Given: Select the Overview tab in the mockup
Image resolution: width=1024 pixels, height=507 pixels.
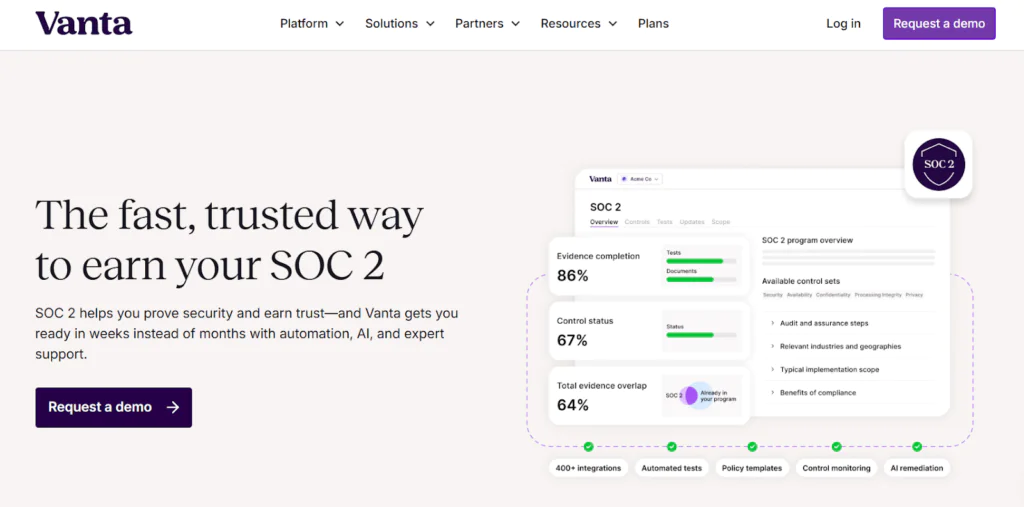Looking at the screenshot, I should point(604,222).
